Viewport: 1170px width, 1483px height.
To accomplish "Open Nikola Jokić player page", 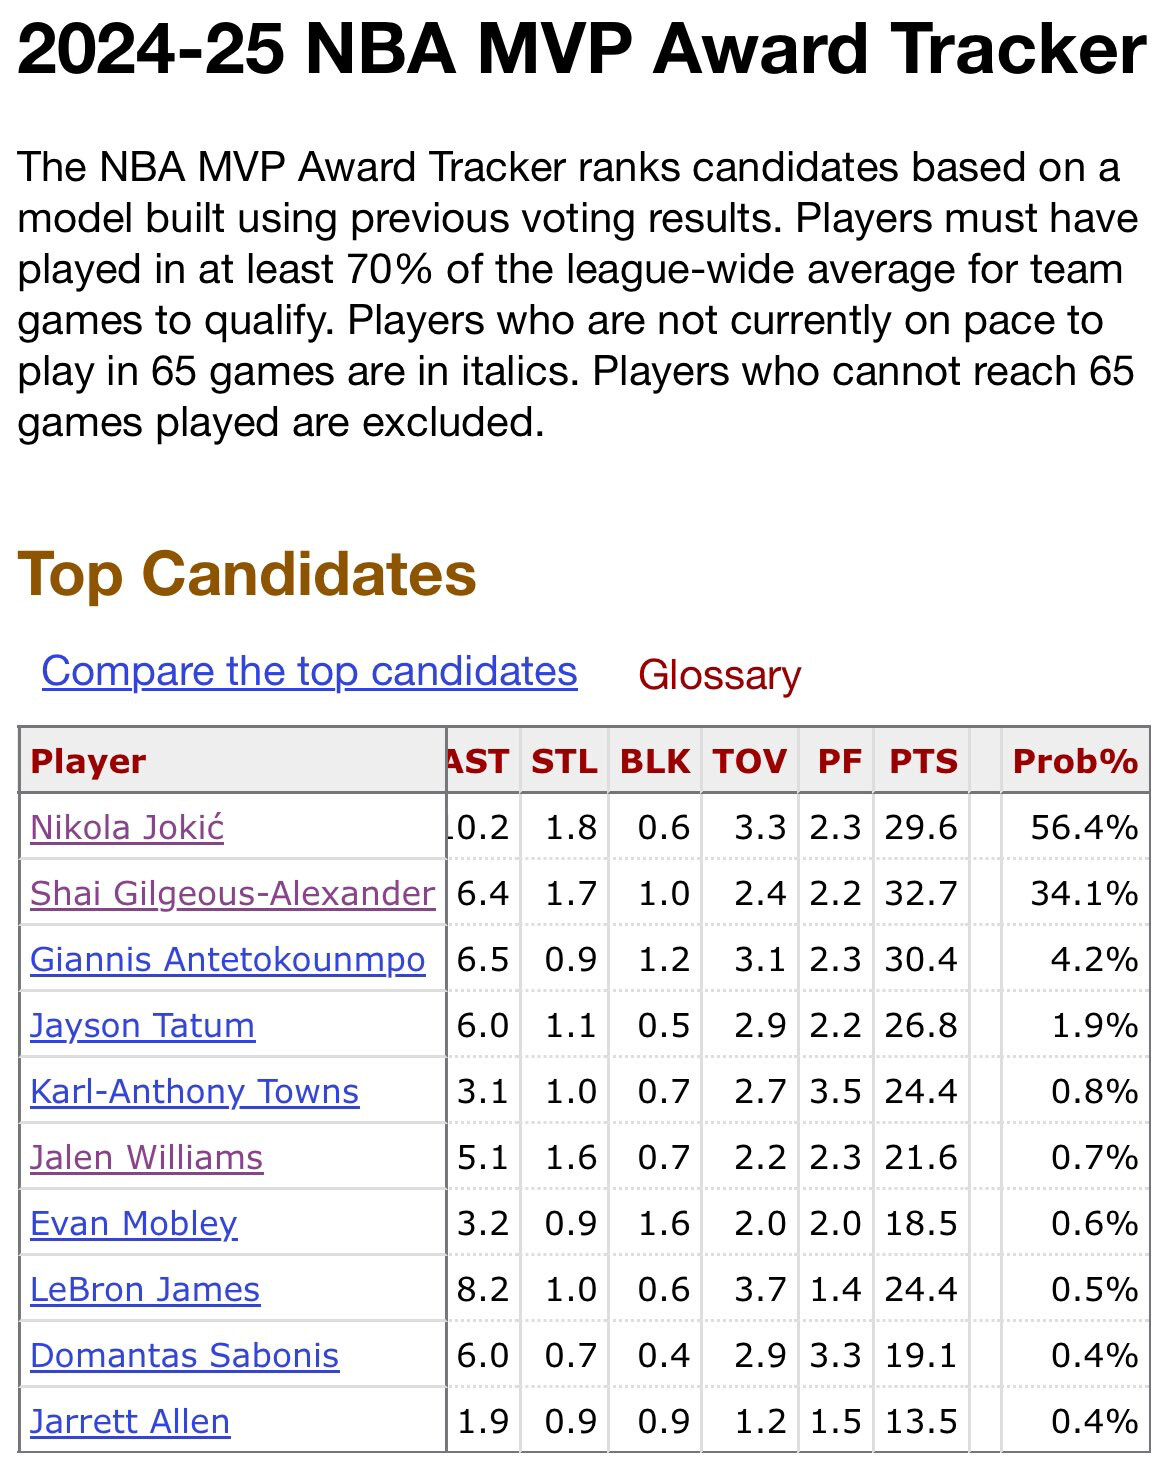I will pos(127,827).
